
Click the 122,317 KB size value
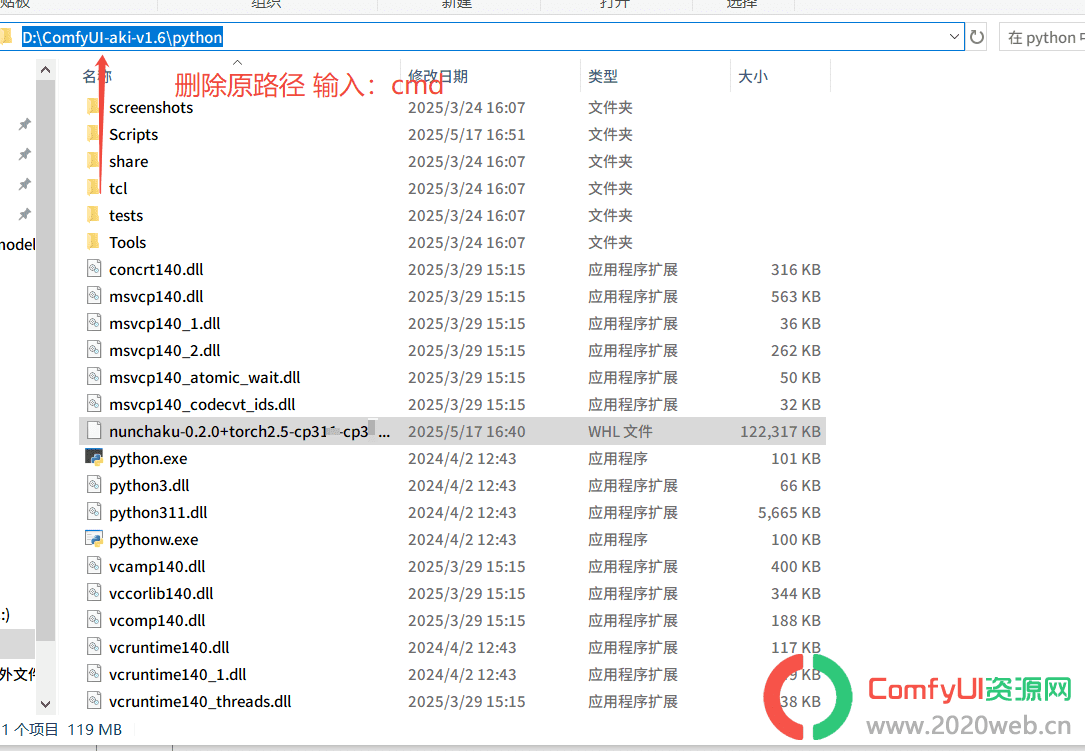click(781, 431)
